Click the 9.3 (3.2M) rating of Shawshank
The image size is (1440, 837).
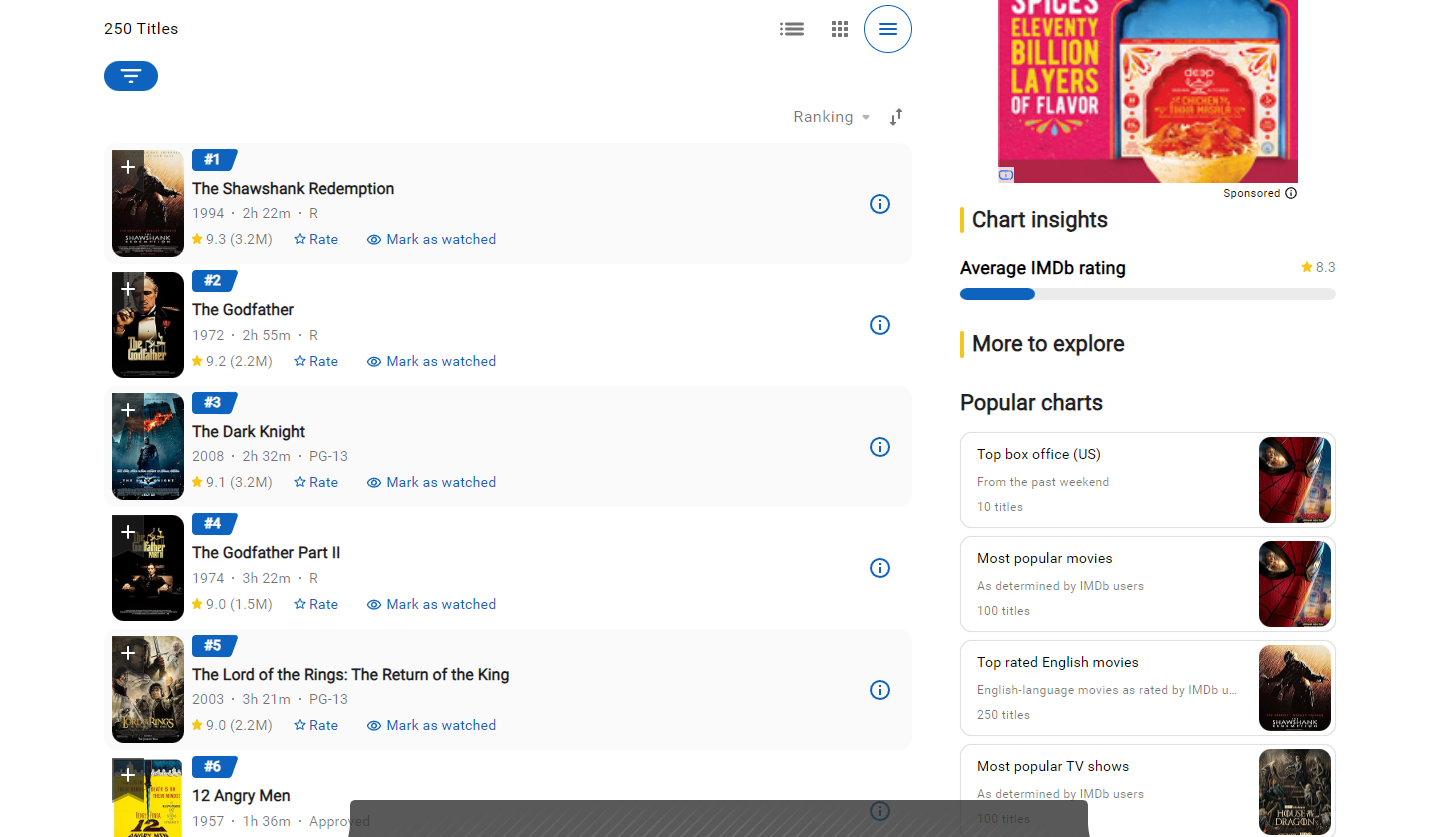click(x=232, y=240)
